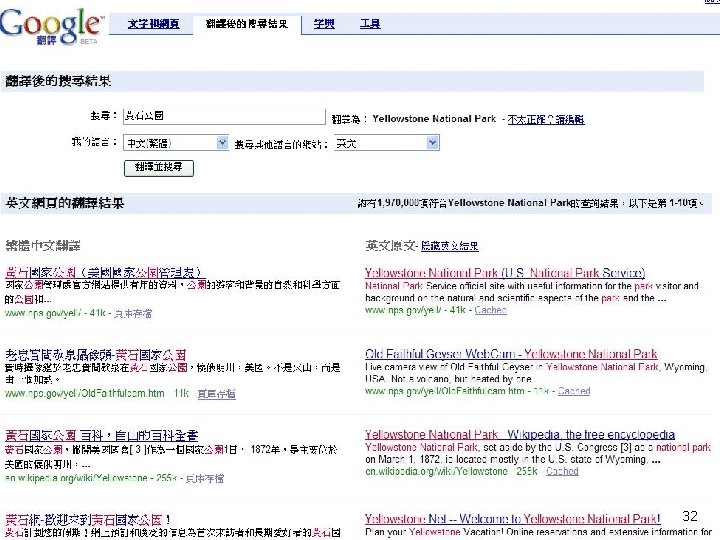Click the 'not correct? edit' link beside the translation

tap(546, 120)
